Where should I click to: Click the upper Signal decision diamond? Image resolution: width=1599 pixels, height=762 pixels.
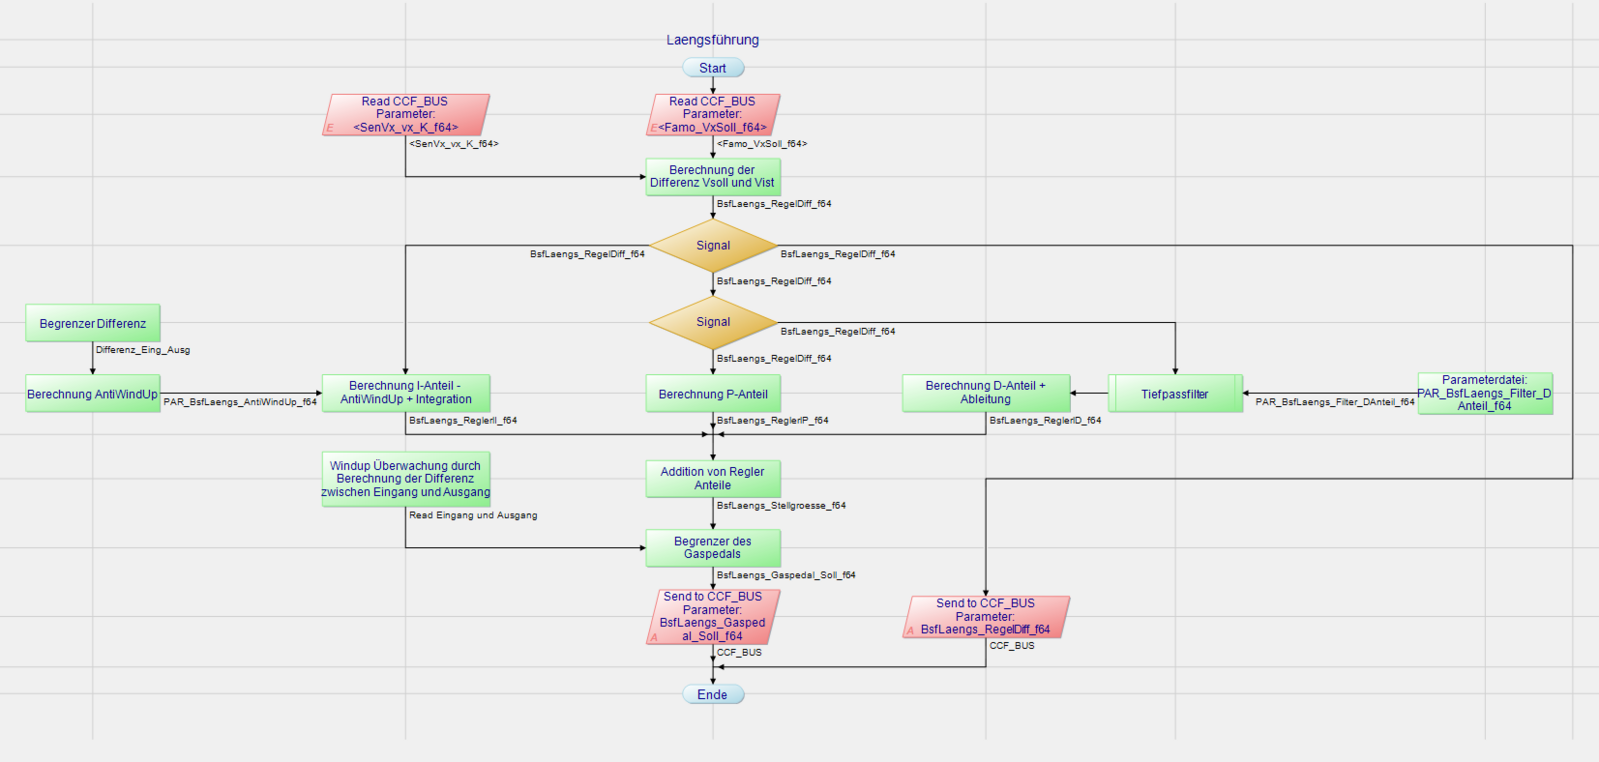[x=713, y=246]
